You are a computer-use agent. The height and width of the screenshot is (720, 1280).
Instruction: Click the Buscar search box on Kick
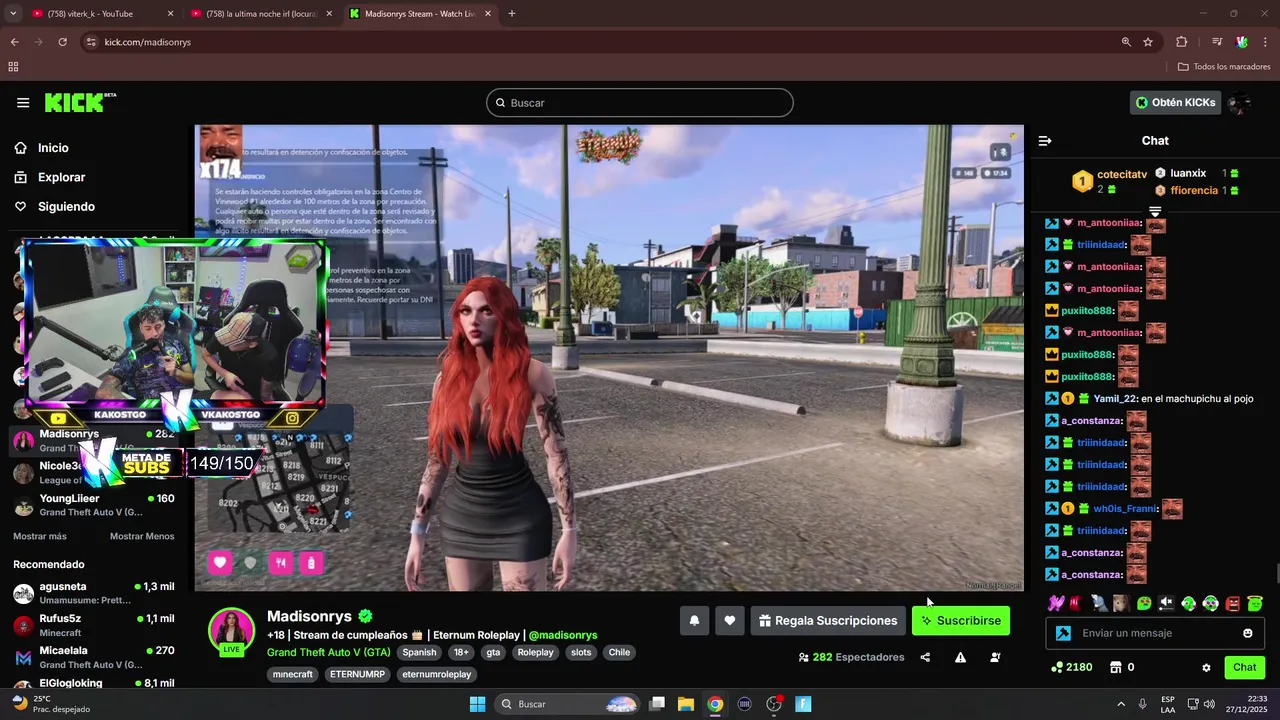[640, 103]
